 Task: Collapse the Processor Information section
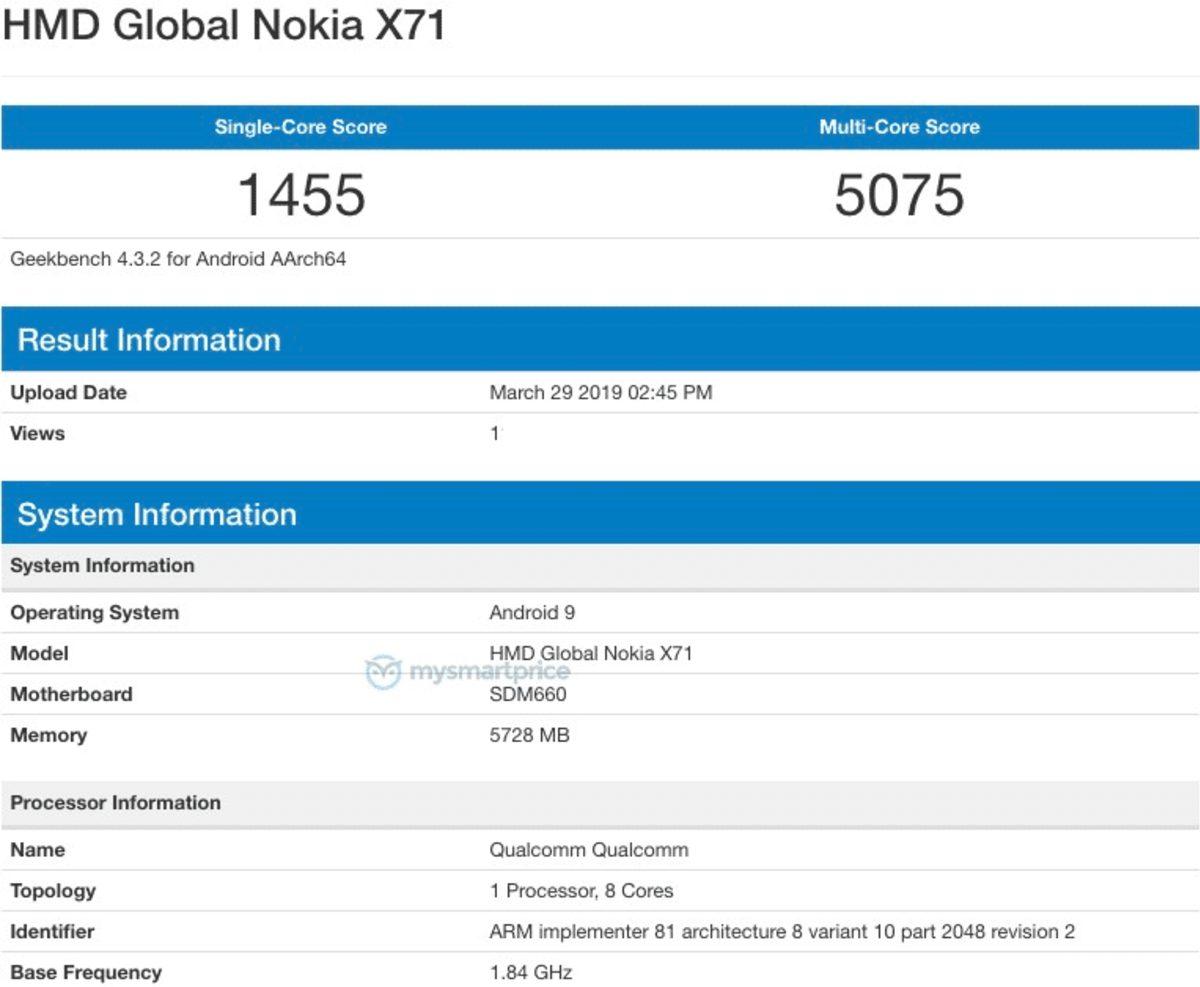click(115, 802)
